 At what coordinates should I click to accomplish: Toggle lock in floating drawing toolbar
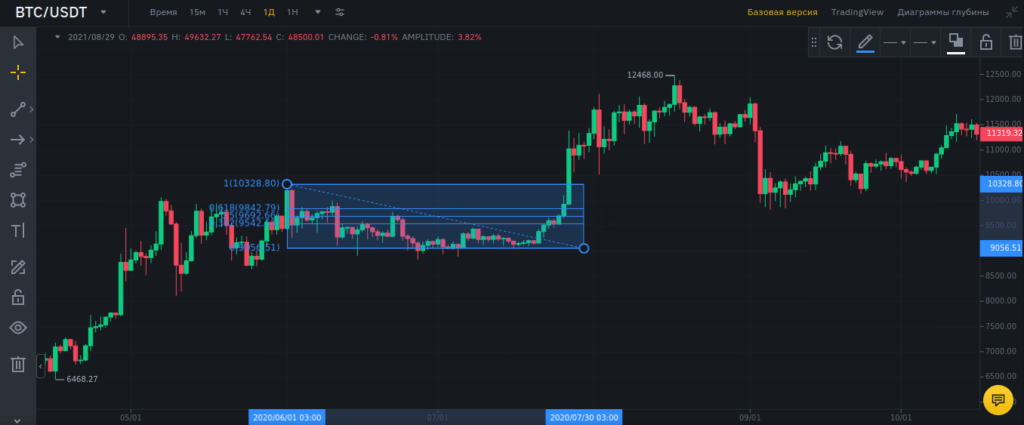click(x=985, y=42)
